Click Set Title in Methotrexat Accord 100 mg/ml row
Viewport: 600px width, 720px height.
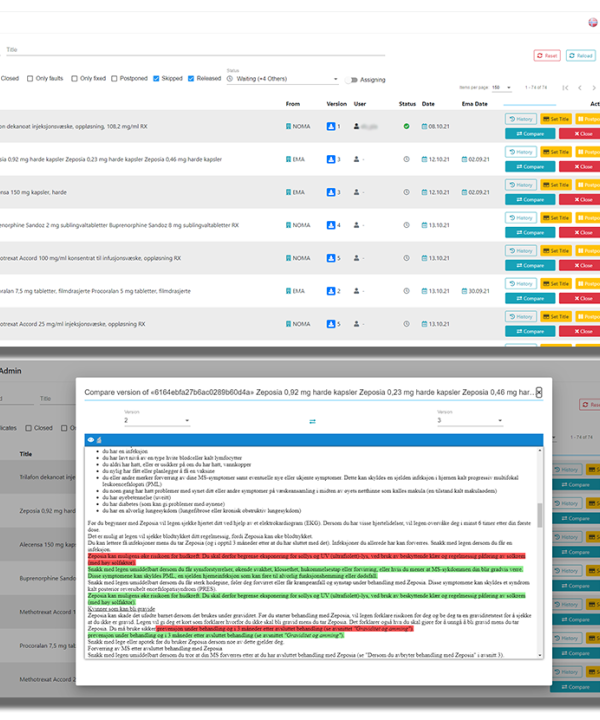tap(556, 251)
